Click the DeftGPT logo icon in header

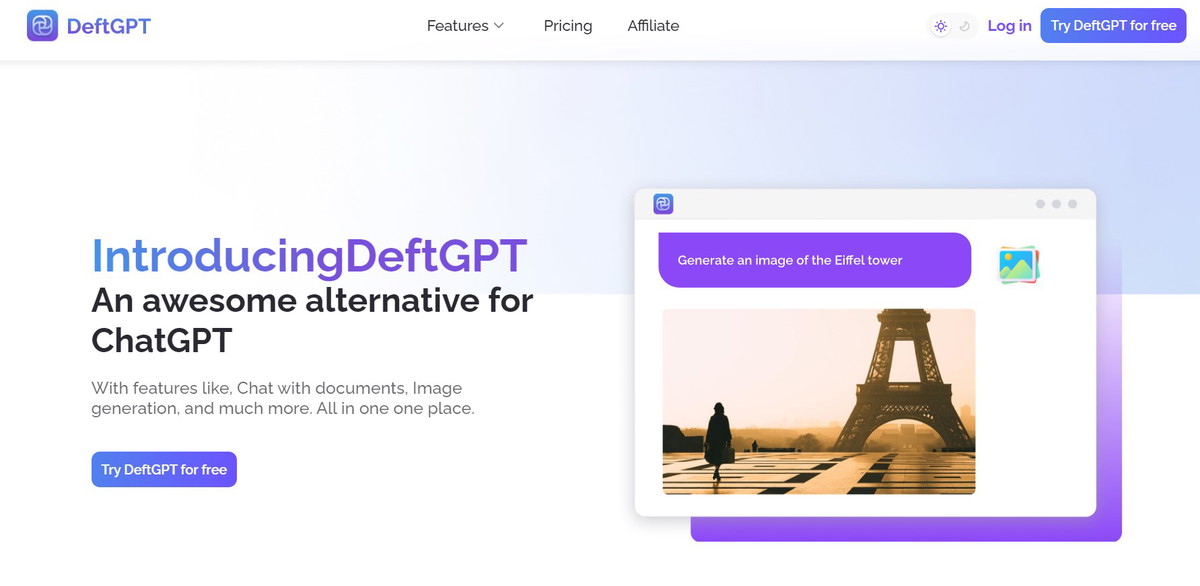coord(42,26)
